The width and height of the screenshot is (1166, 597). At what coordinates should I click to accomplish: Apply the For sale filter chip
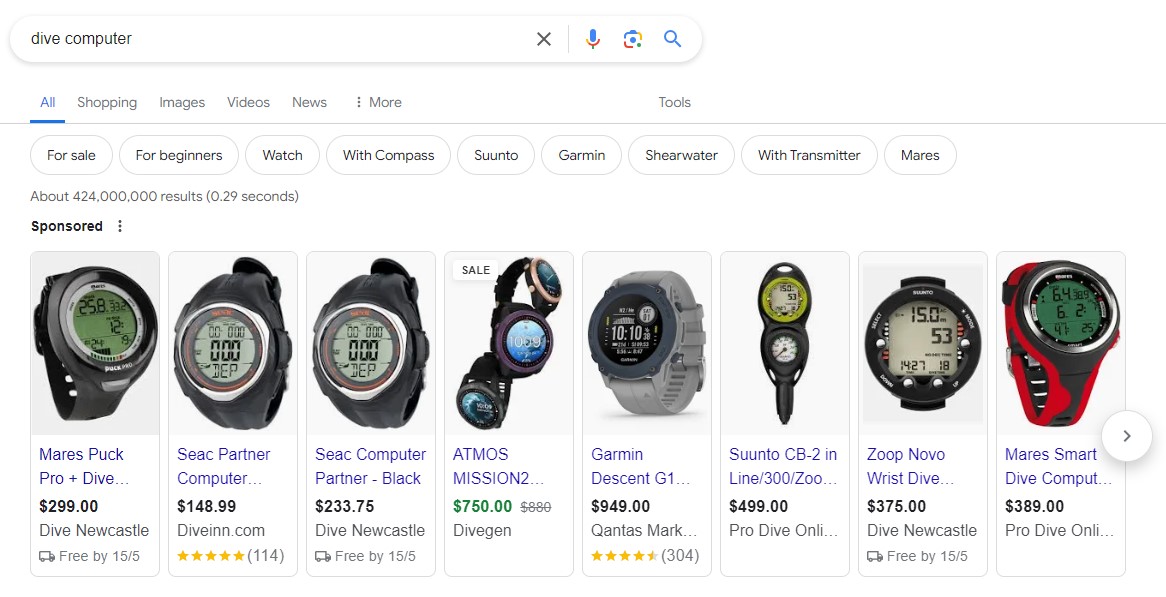tap(71, 155)
